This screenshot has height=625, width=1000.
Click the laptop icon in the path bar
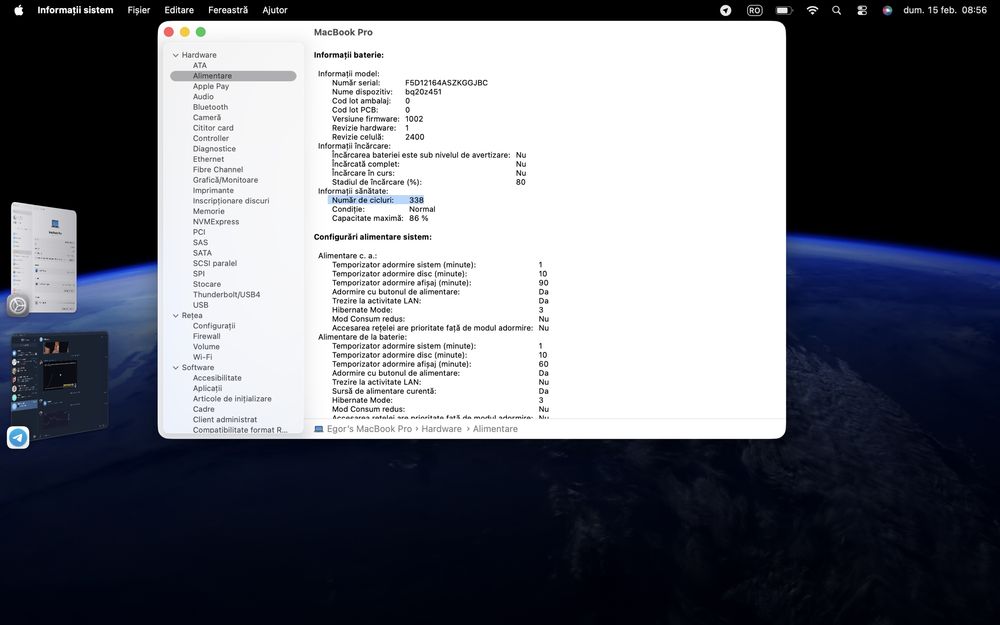pos(319,429)
